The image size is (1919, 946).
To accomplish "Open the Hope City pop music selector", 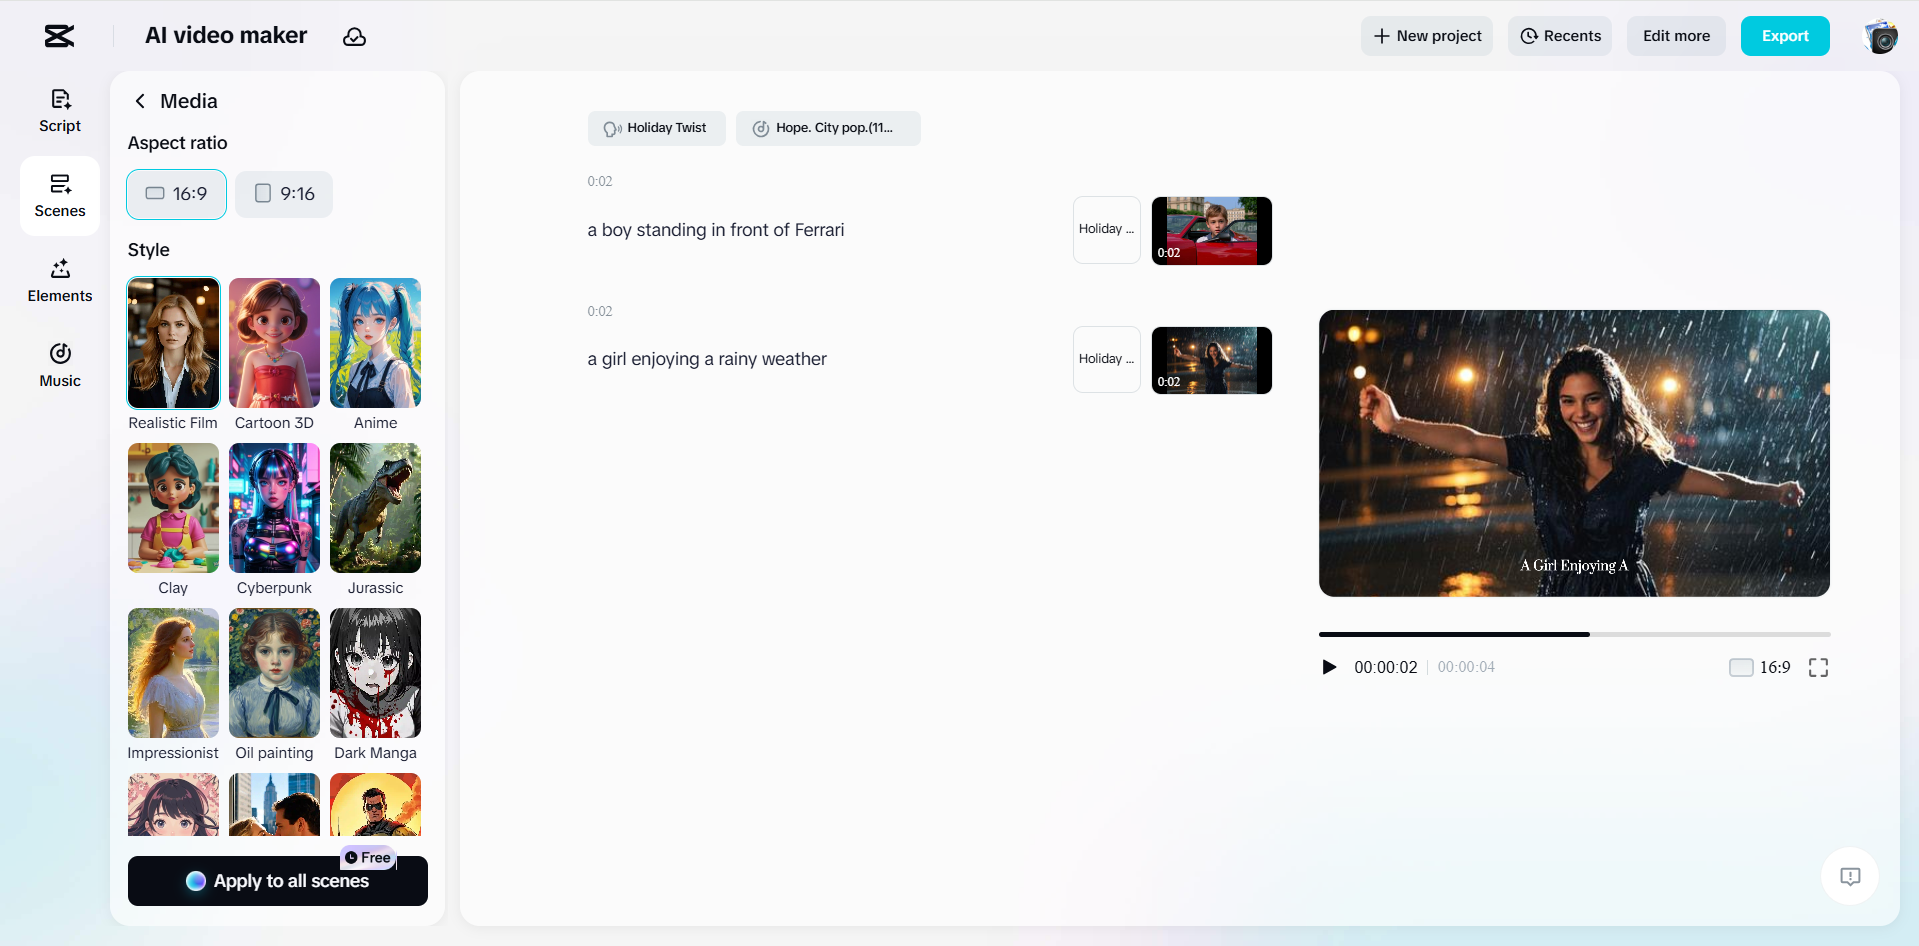I will pyautogui.click(x=828, y=128).
